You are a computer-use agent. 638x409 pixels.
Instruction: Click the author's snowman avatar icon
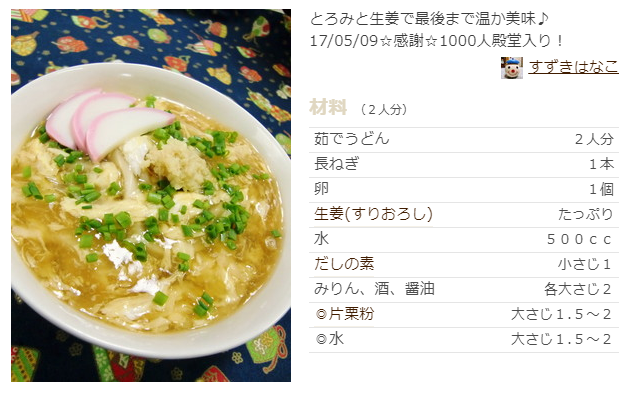[511, 68]
